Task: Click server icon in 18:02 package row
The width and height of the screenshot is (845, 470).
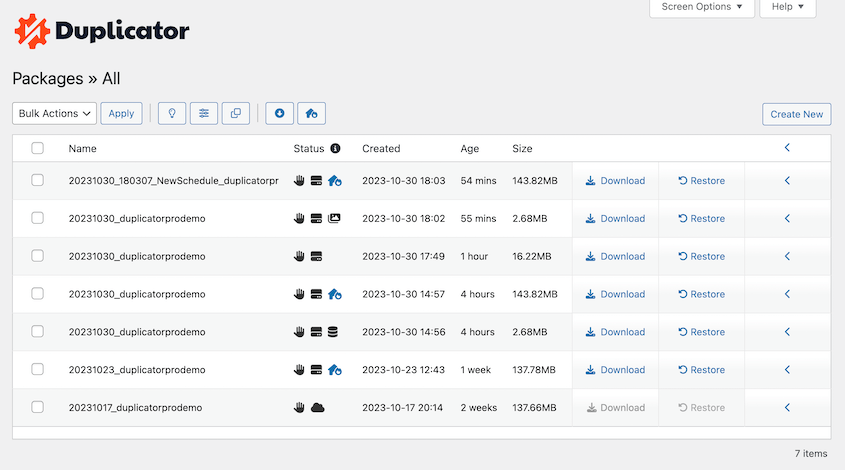Action: pos(316,218)
